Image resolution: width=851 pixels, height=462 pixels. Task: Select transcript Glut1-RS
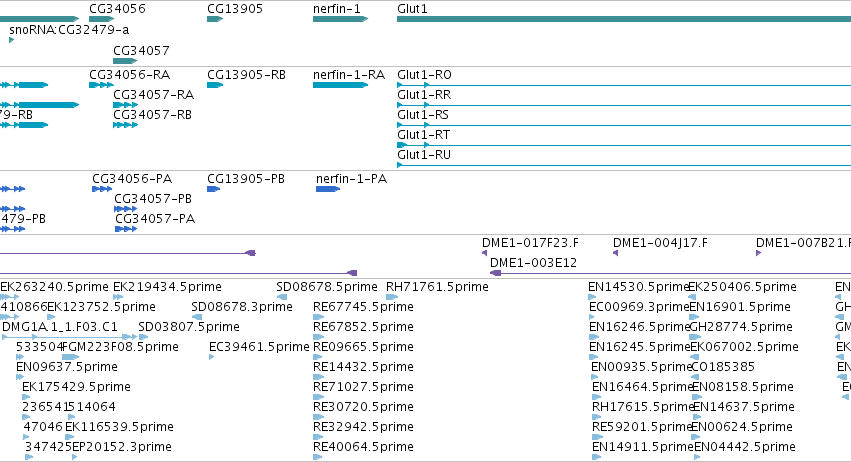coord(423,115)
